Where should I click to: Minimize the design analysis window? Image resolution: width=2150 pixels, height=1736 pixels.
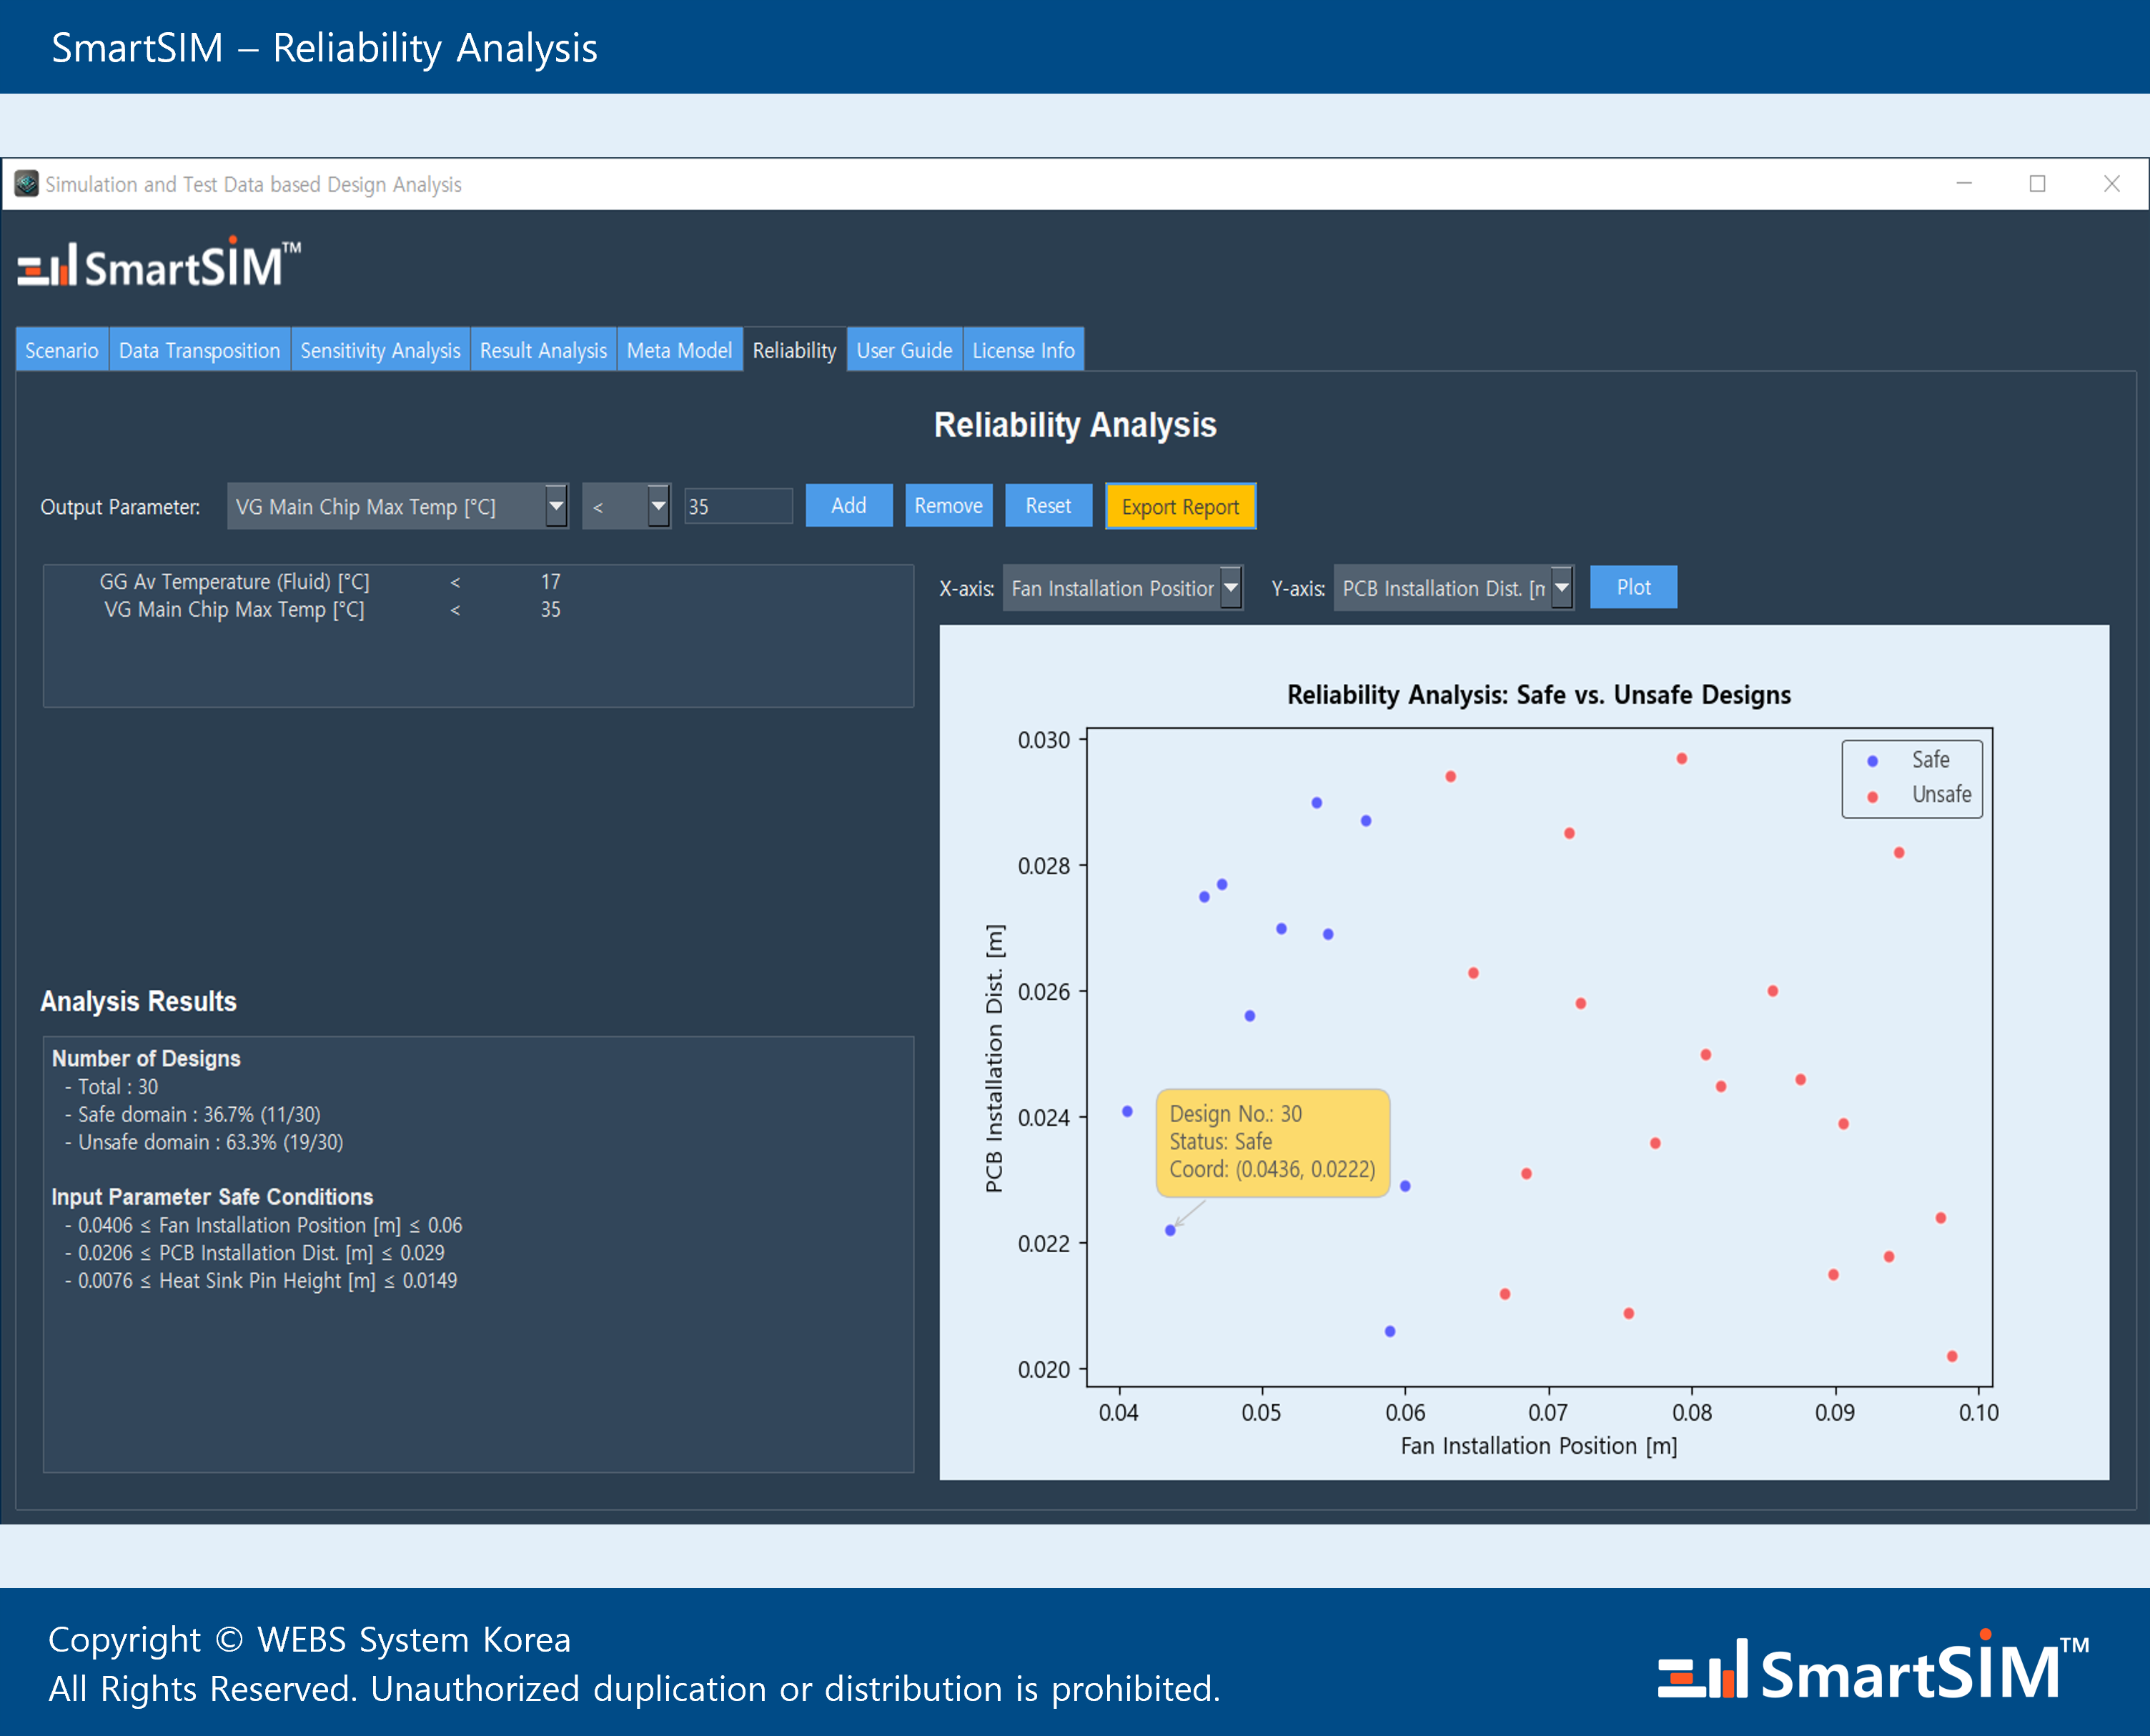(1963, 184)
